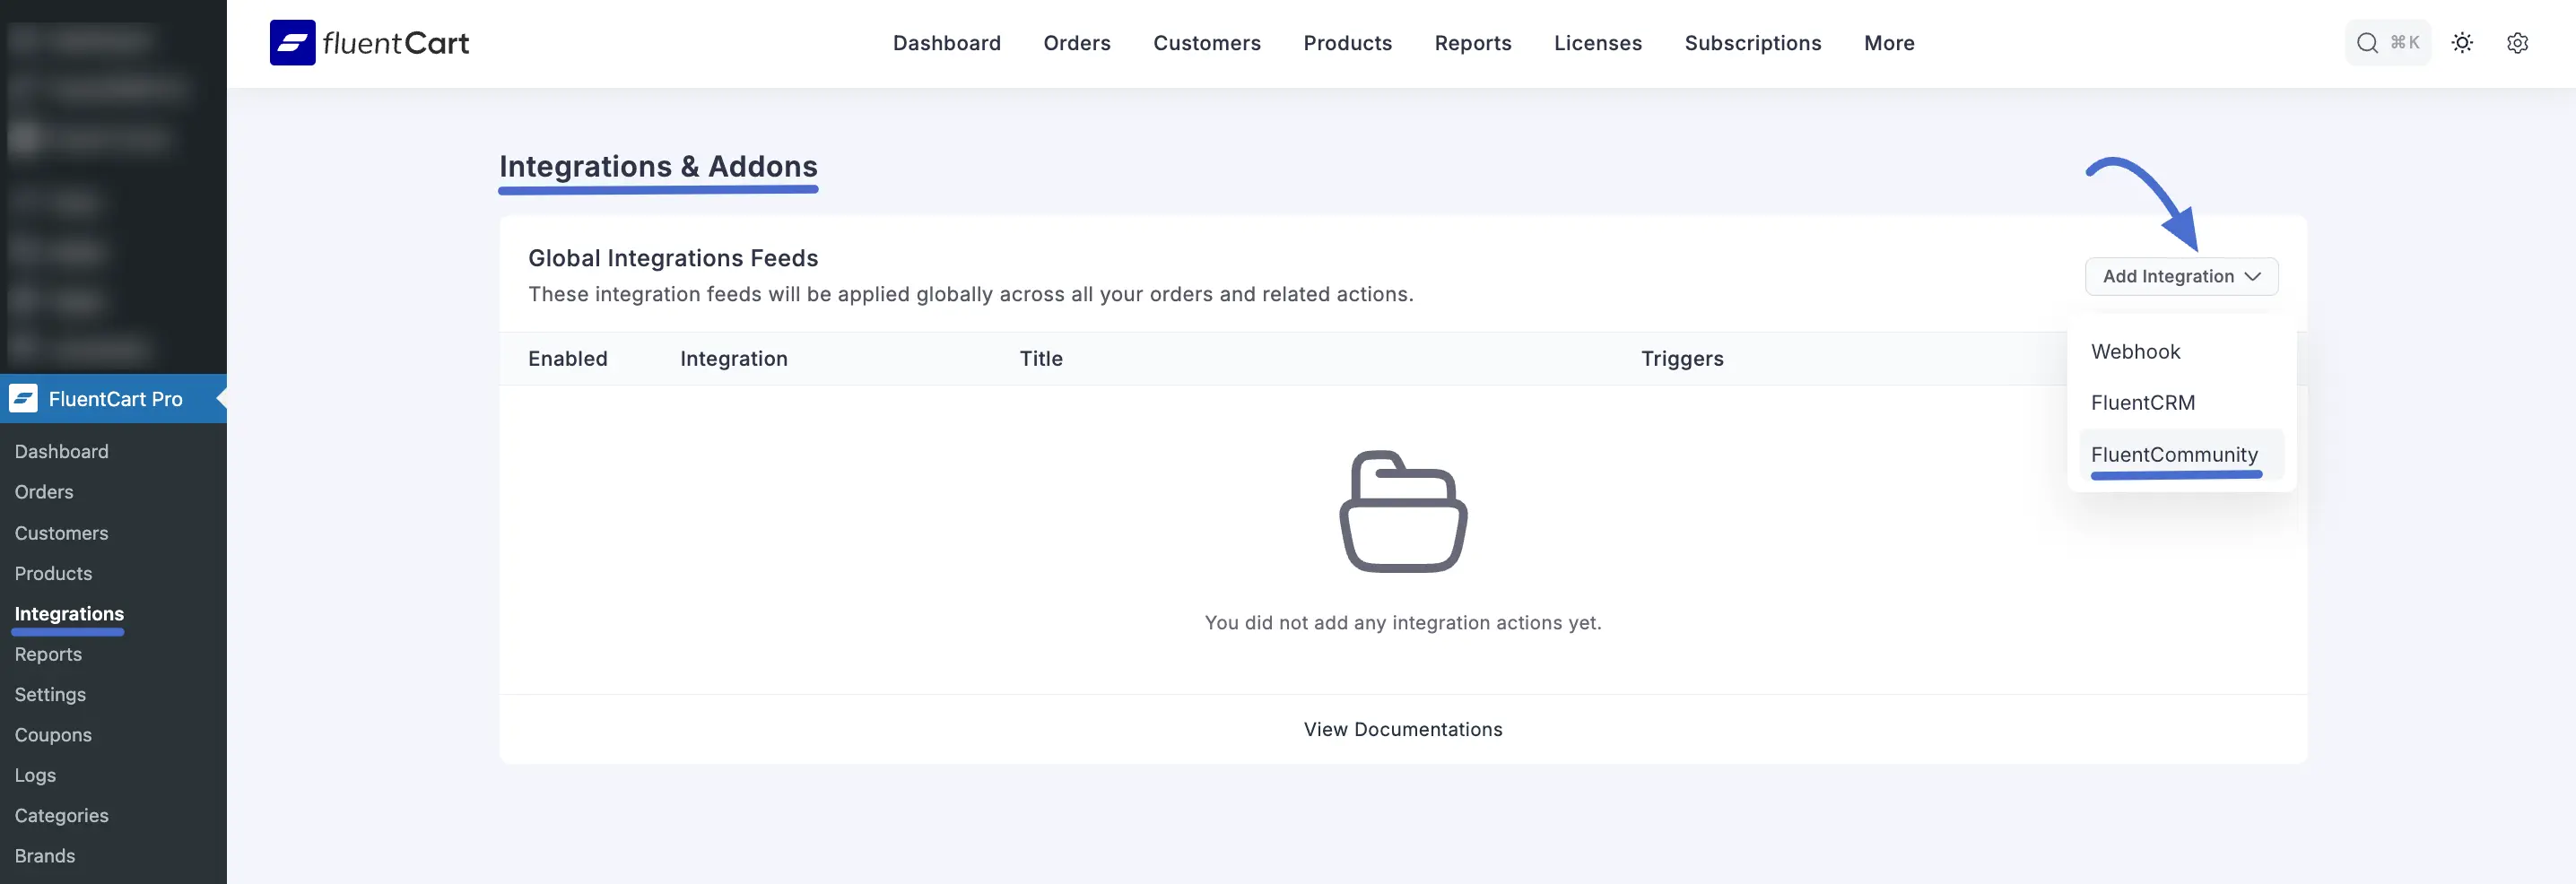Click the ⌘K keyboard shortcut badge
This screenshot has height=884, width=2576.
2404,42
